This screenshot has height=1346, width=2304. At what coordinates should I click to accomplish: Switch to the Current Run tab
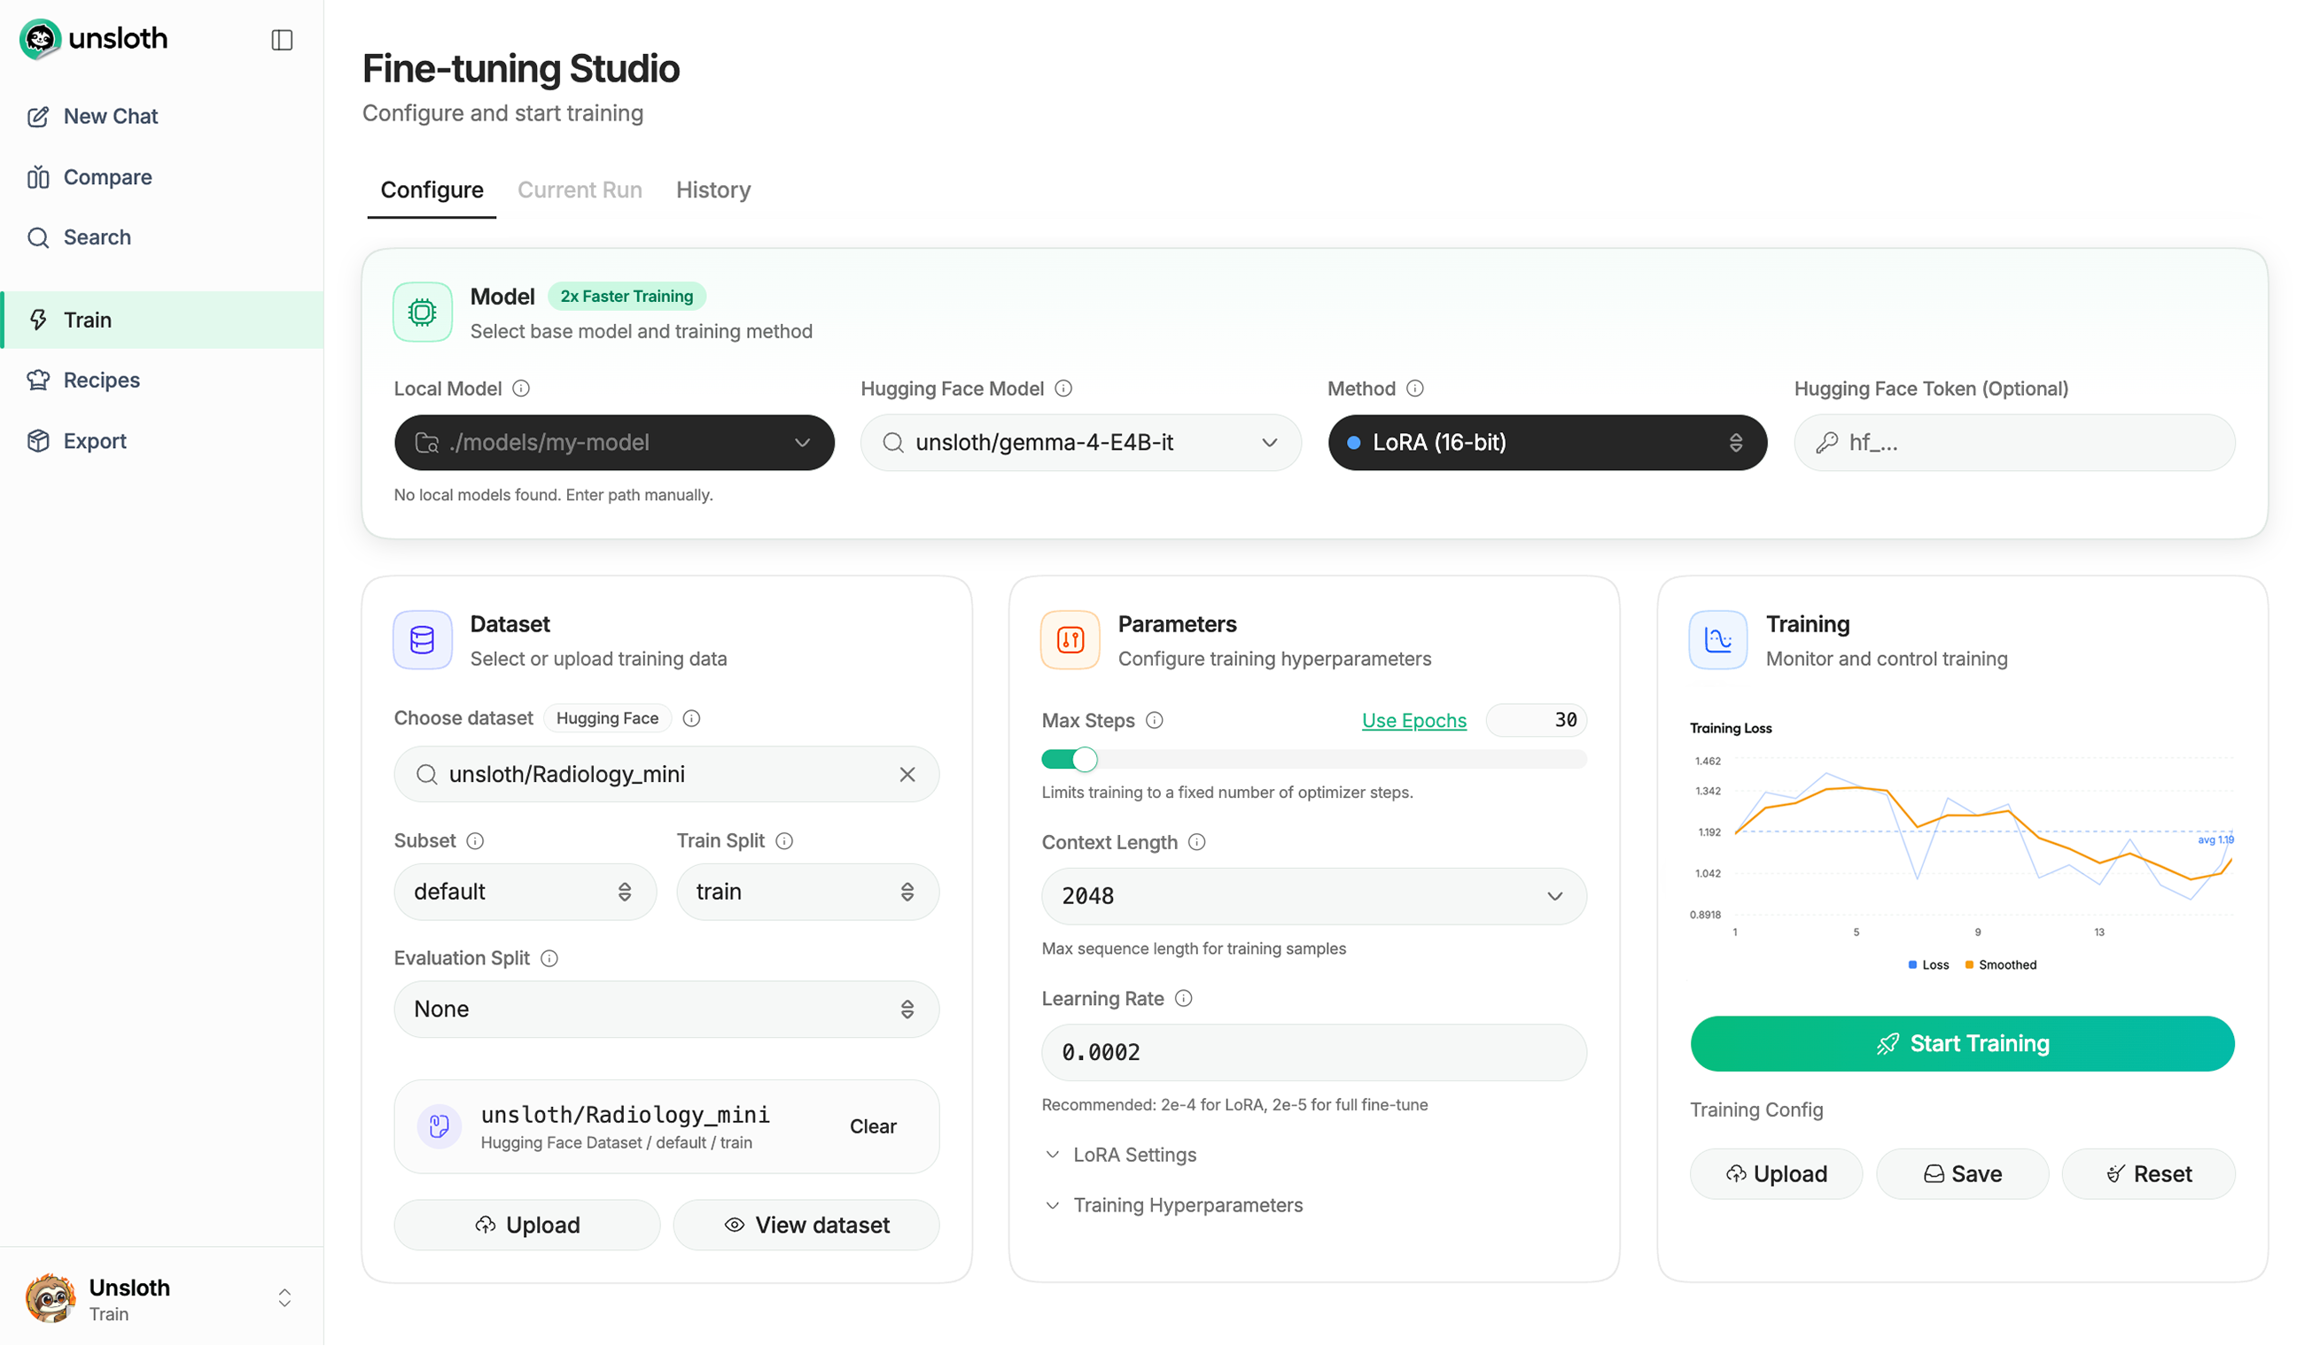coord(580,190)
